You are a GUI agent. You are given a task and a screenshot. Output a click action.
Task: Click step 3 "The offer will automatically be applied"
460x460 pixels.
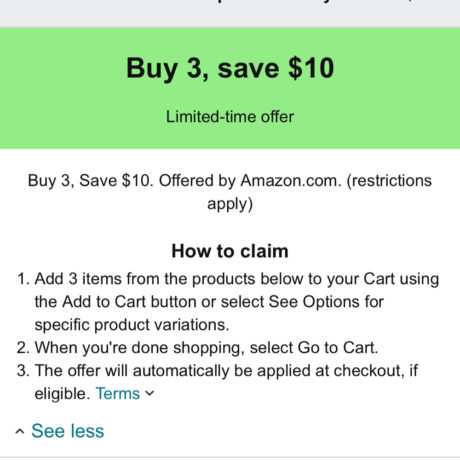point(218,382)
